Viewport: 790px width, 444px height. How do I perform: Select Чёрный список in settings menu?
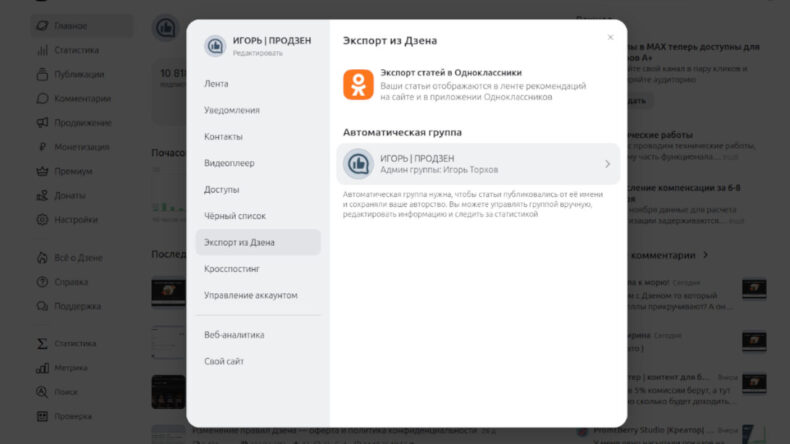click(x=235, y=216)
